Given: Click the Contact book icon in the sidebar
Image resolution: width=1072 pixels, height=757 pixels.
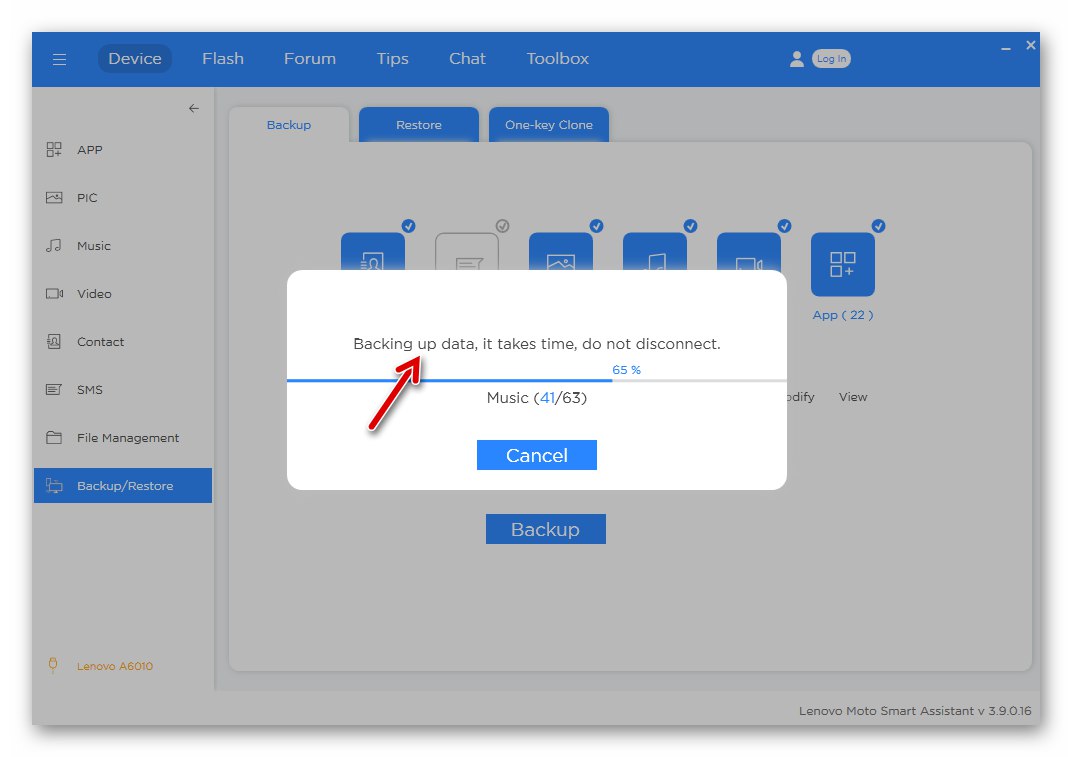Looking at the screenshot, I should click(x=54, y=341).
